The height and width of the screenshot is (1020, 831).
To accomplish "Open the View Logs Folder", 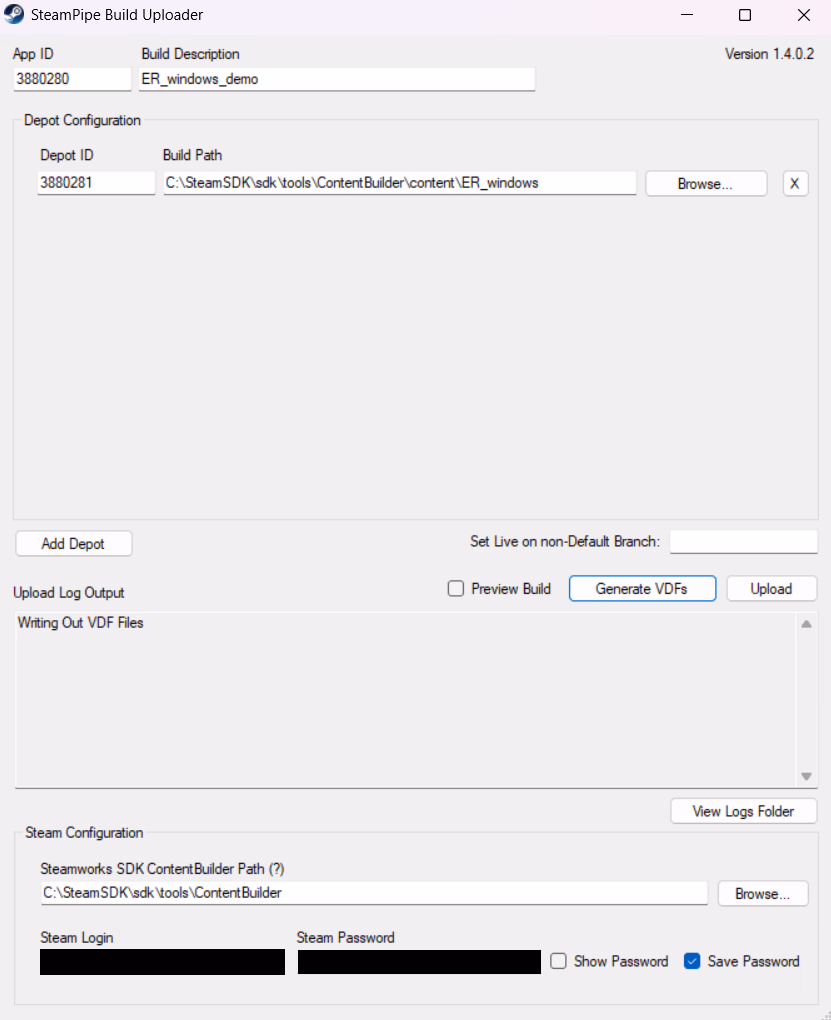I will point(743,811).
